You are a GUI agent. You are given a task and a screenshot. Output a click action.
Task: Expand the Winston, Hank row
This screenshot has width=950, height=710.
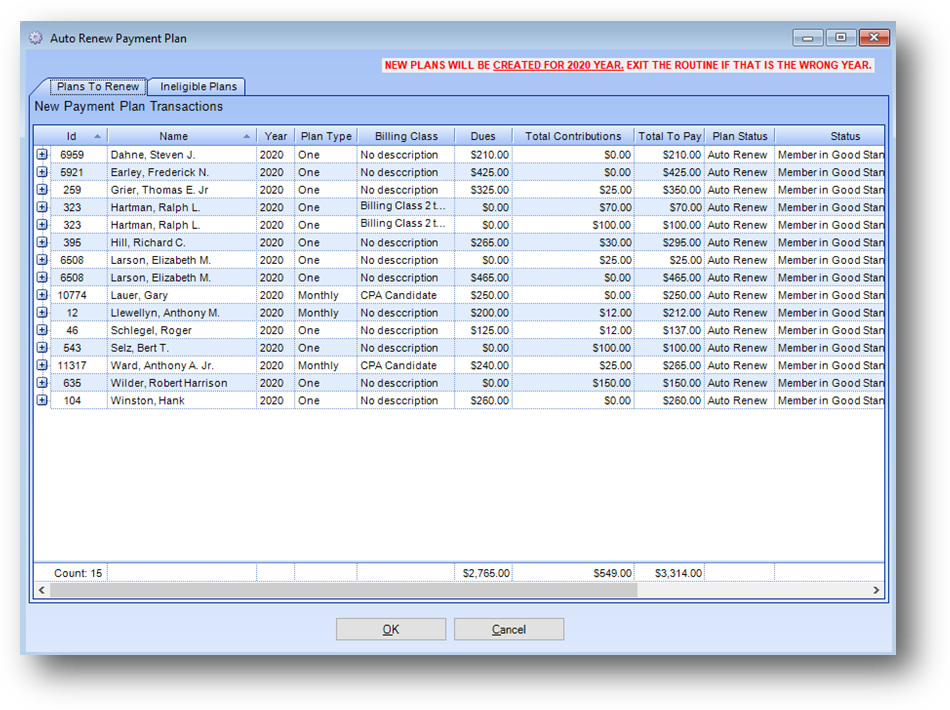(x=42, y=400)
